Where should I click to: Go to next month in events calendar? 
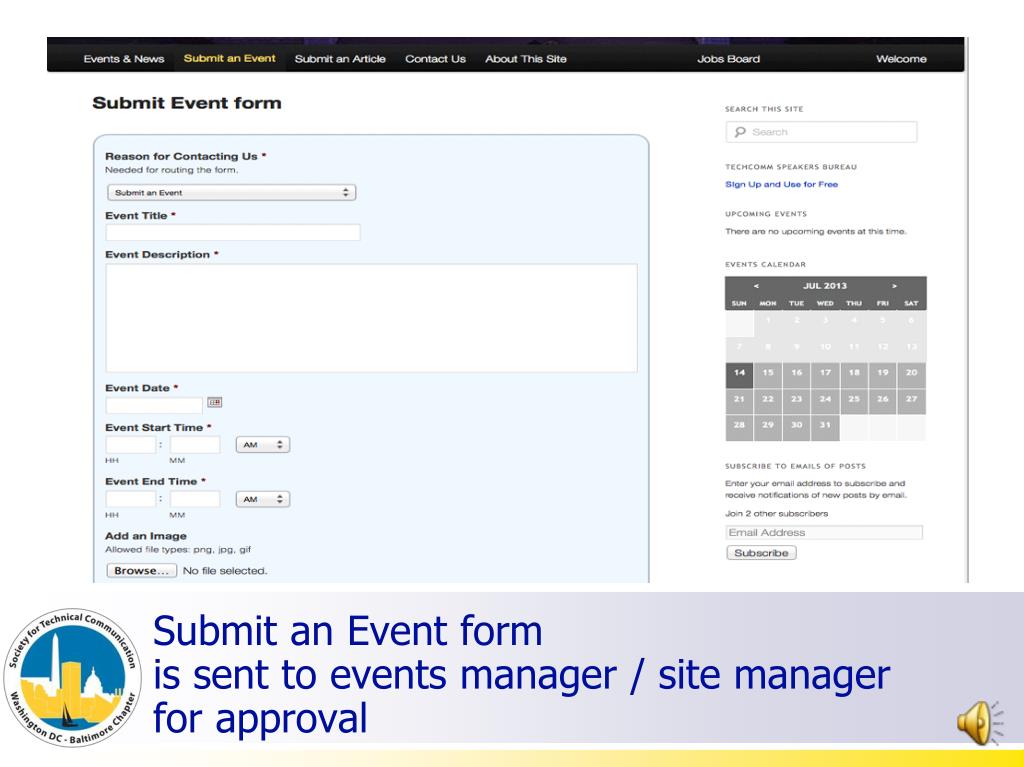(895, 286)
